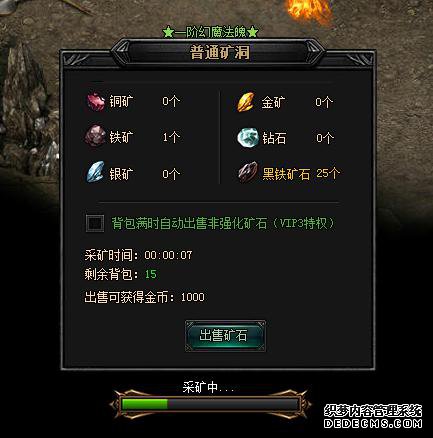Click the 25个 black iron ore count

click(328, 173)
